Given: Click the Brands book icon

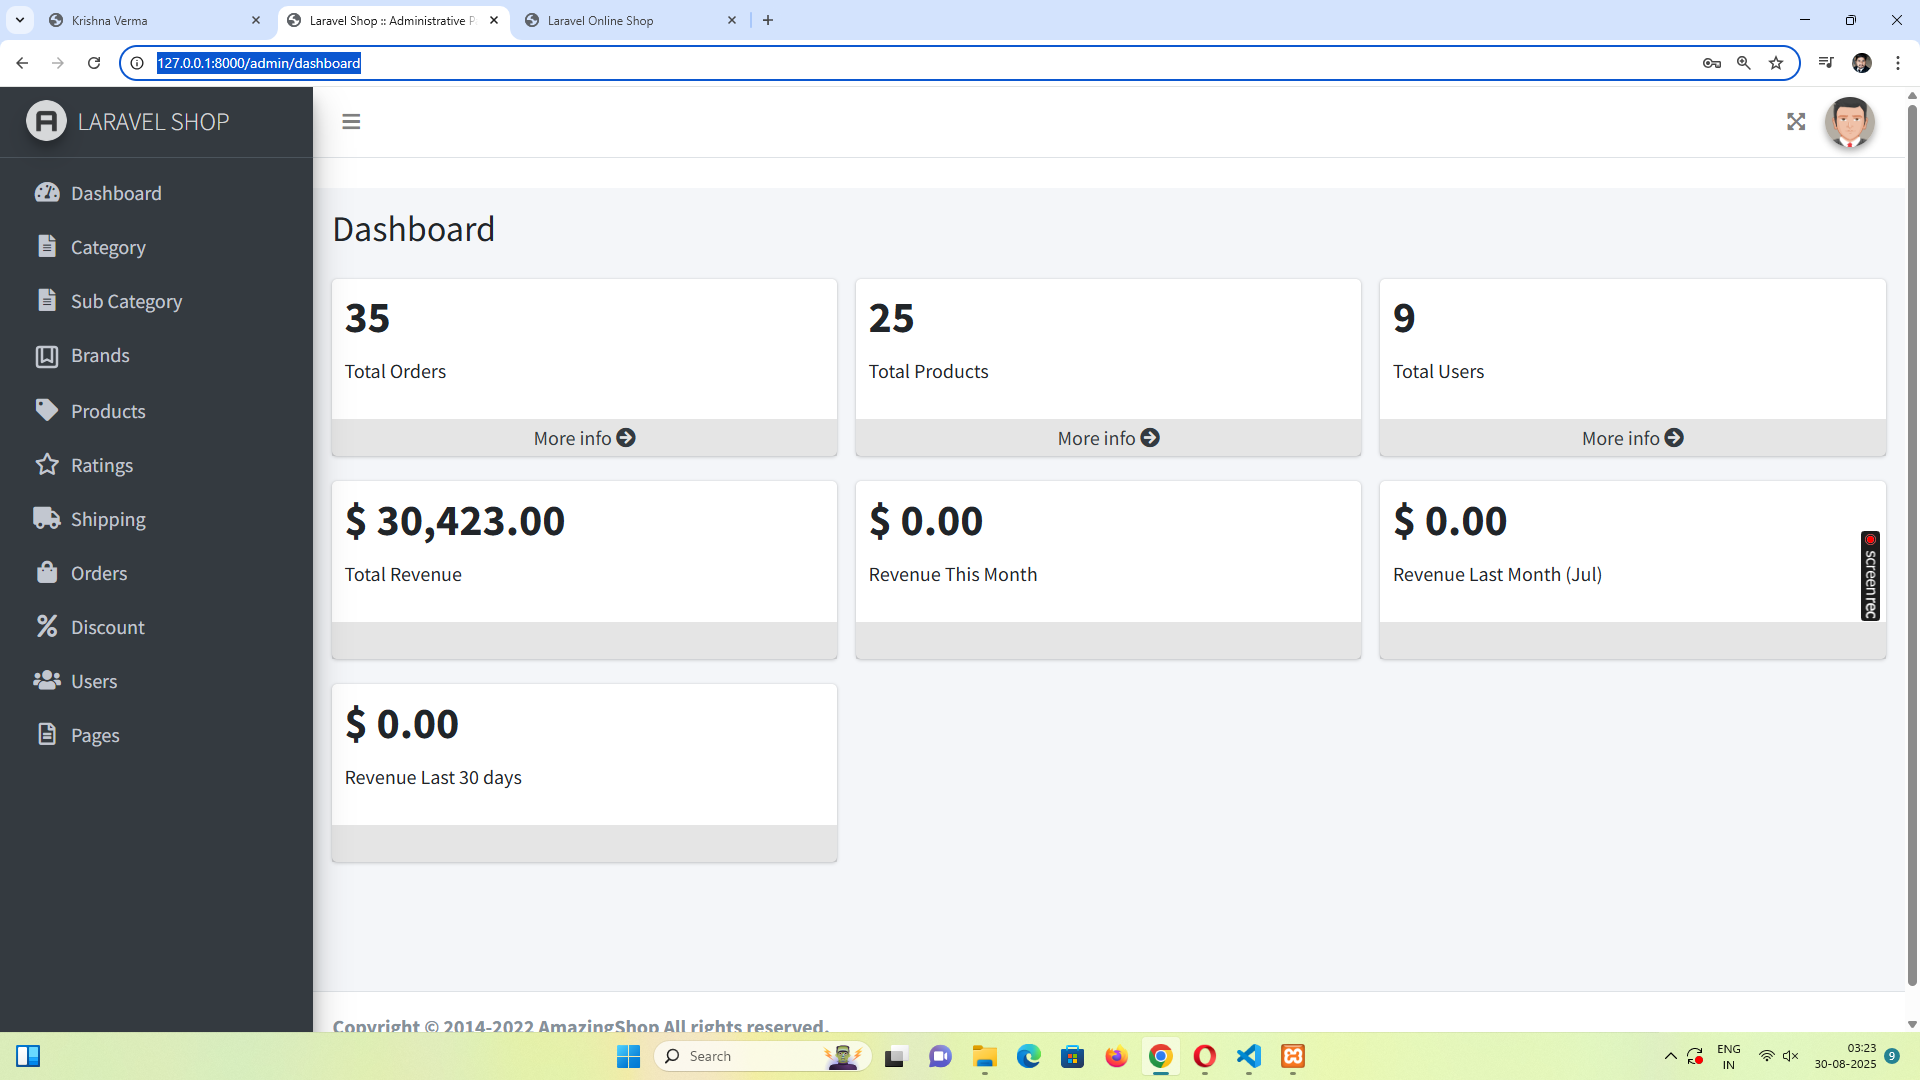Looking at the screenshot, I should click(47, 356).
